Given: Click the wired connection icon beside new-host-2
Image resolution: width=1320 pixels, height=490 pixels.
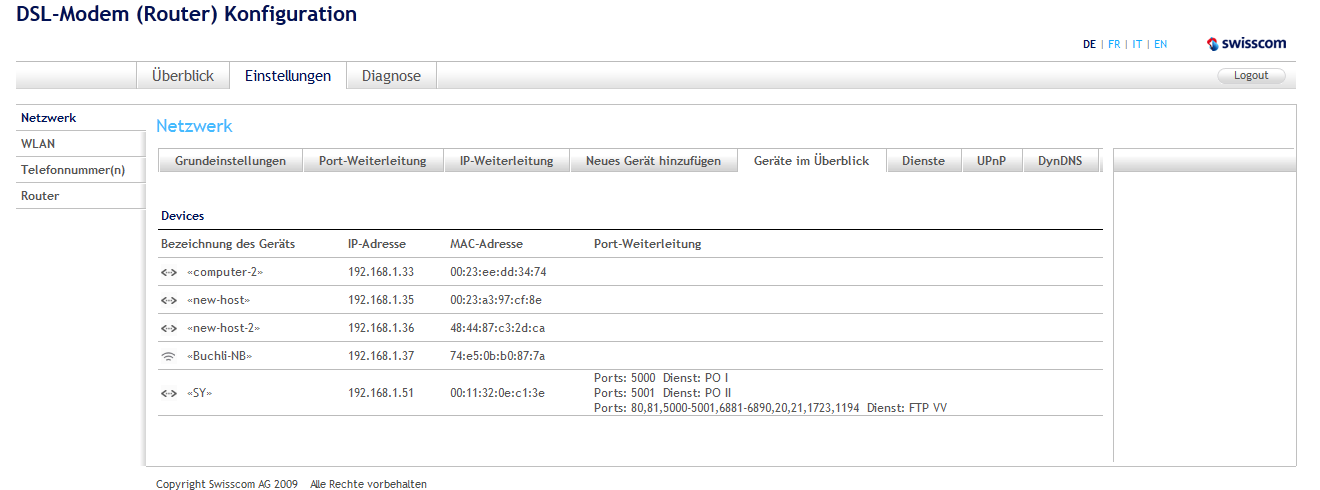Looking at the screenshot, I should coord(168,328).
